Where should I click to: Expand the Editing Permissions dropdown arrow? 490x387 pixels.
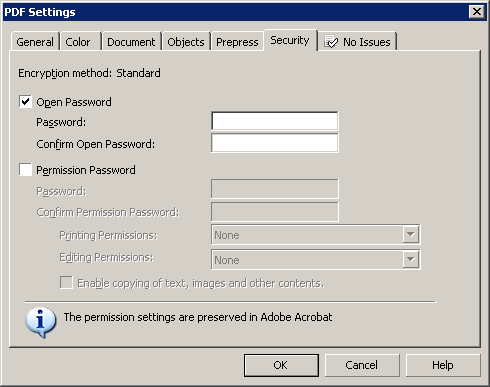[411, 259]
